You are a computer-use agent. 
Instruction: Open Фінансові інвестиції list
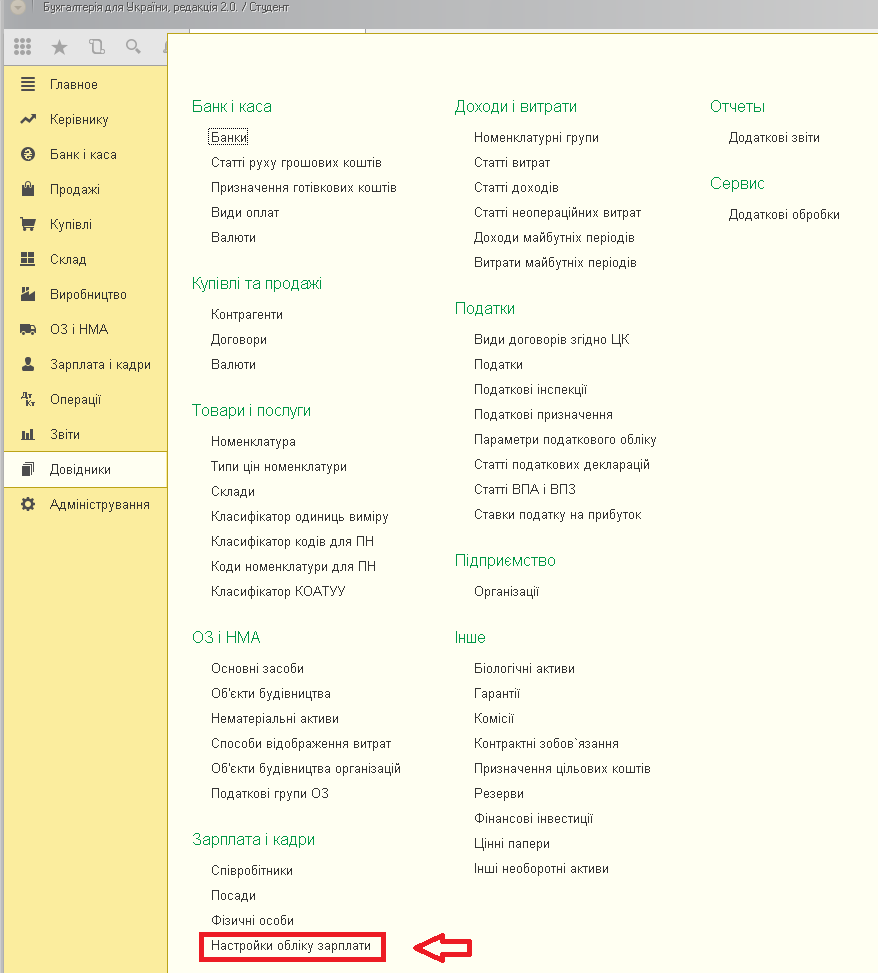(x=534, y=818)
